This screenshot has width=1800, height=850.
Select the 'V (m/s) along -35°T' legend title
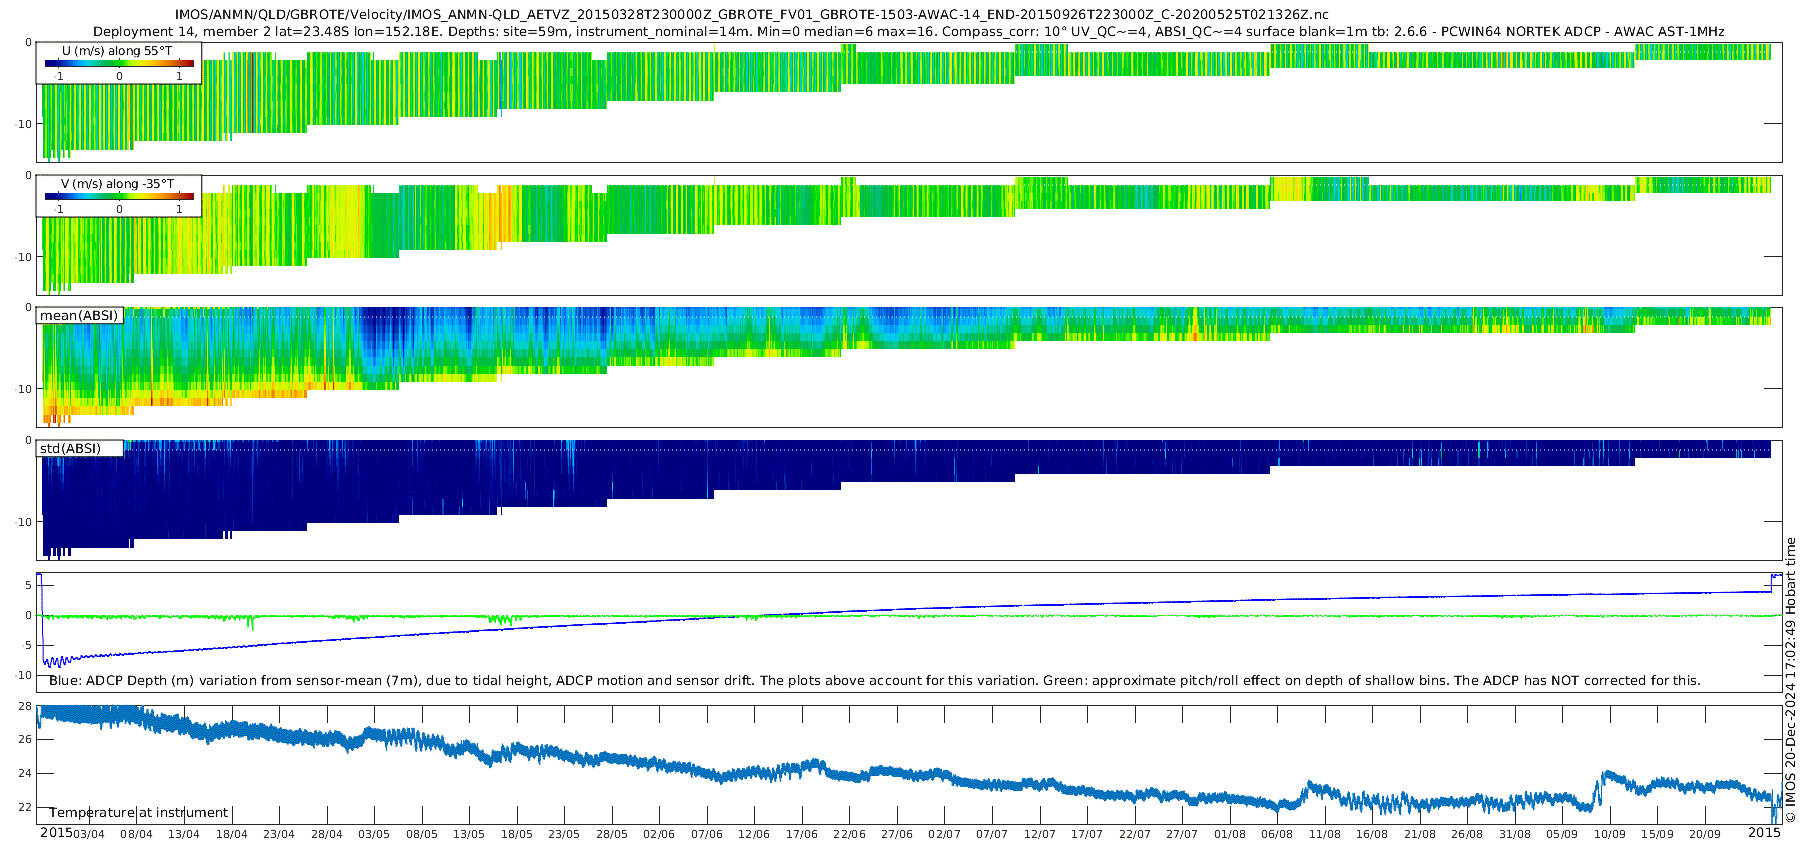tap(117, 184)
